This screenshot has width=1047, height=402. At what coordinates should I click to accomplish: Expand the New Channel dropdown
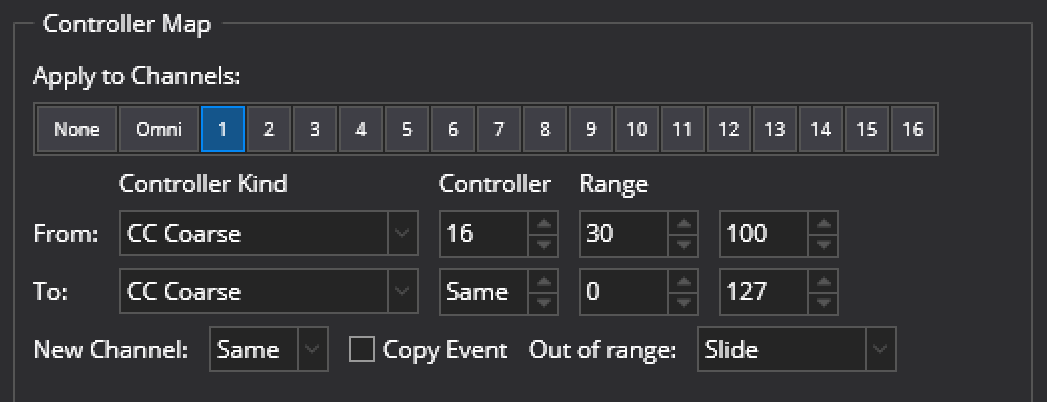pos(269,350)
